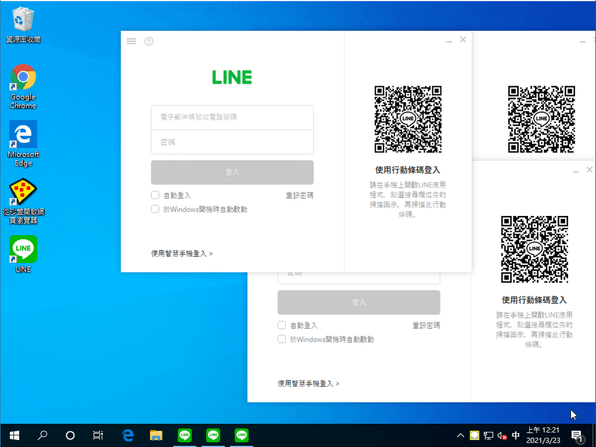This screenshot has width=596, height=447.
Task: Open the taskbar clock showing 上午 12:21
Action: point(543,435)
